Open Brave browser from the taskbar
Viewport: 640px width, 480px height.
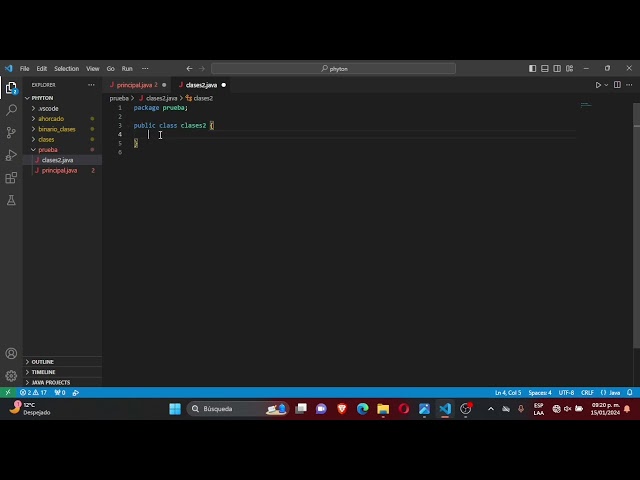(342, 409)
